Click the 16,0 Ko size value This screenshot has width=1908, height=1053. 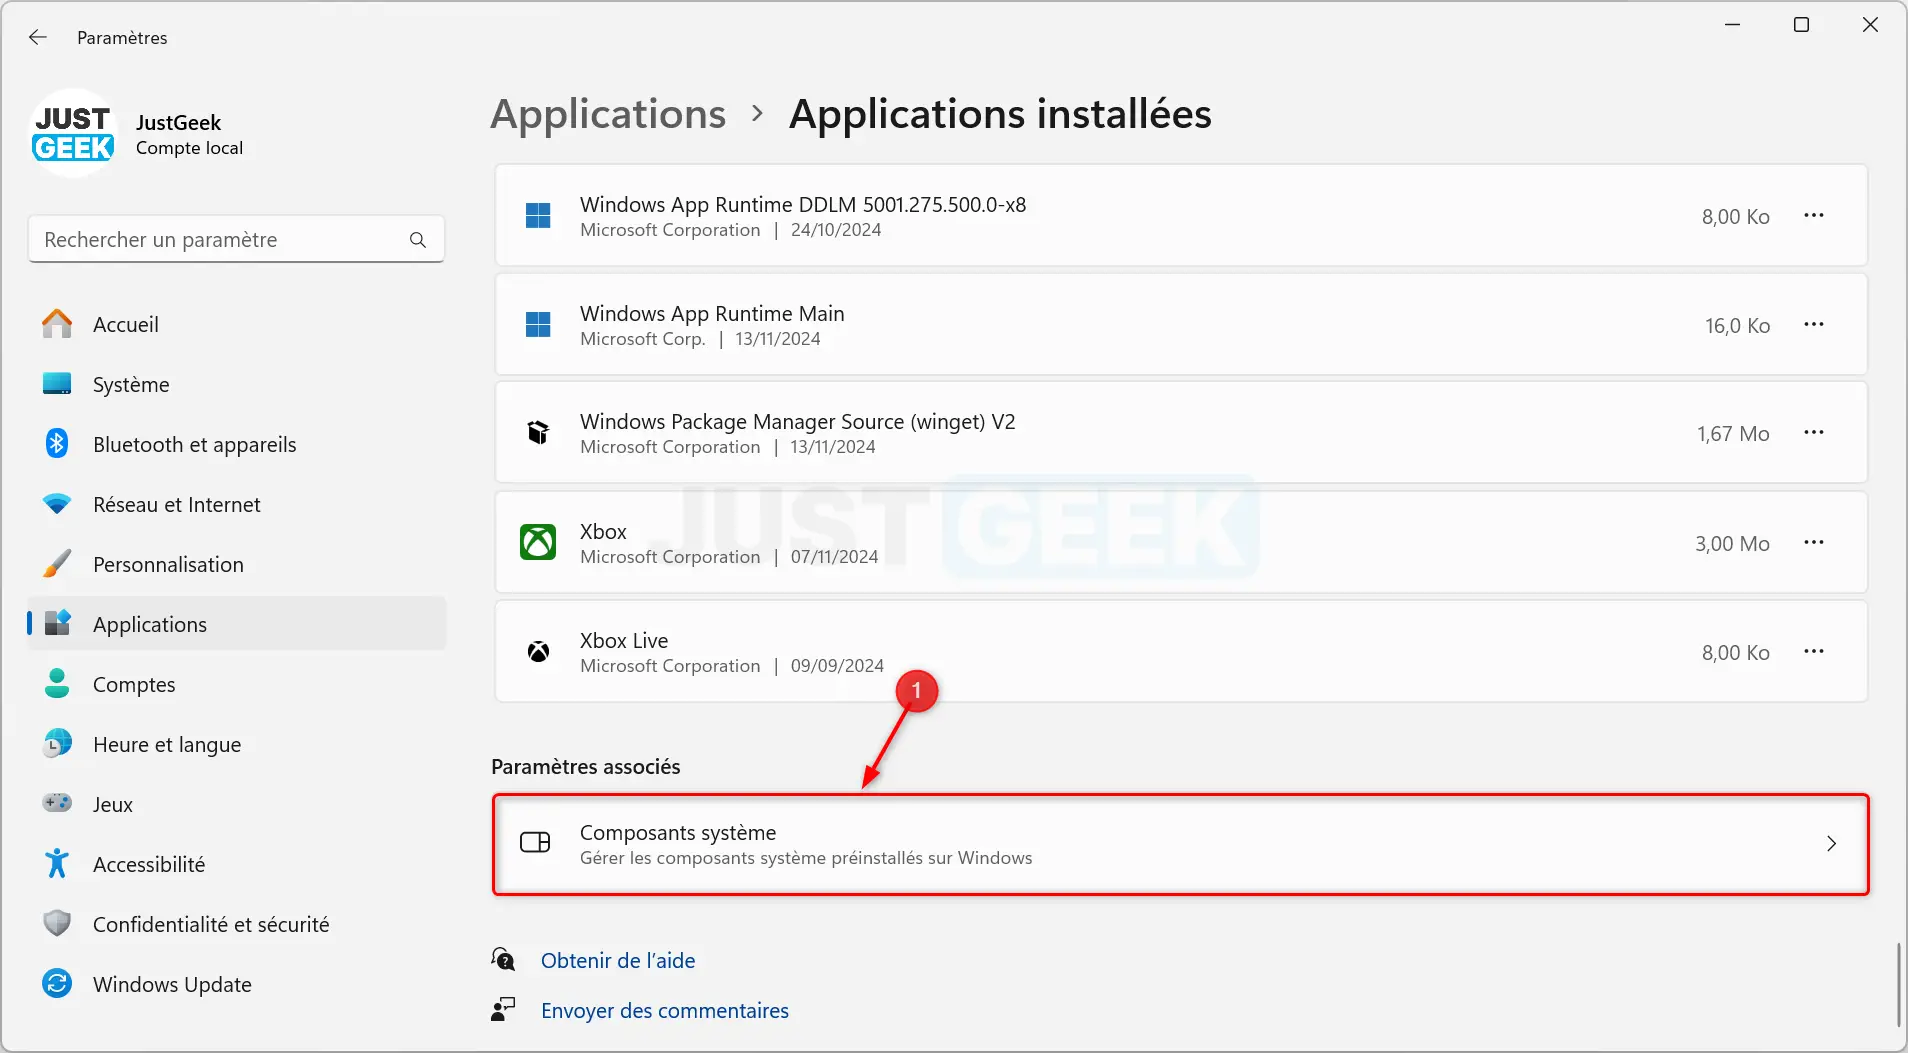1738,325
